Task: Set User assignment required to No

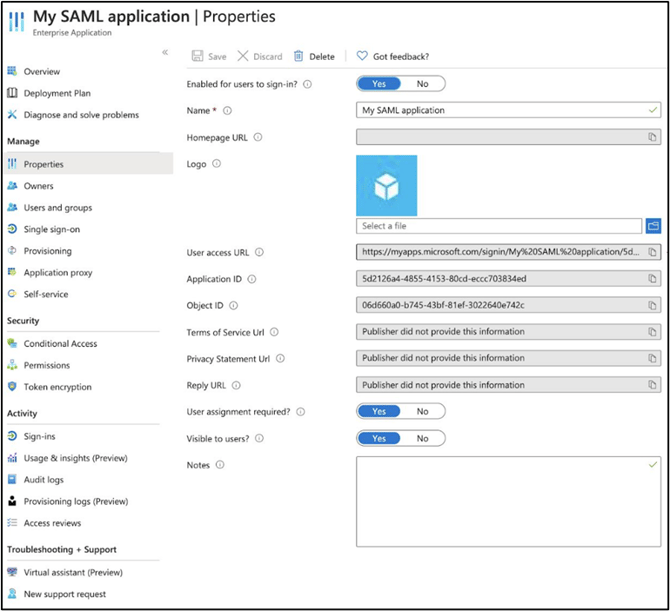Action: tap(422, 411)
